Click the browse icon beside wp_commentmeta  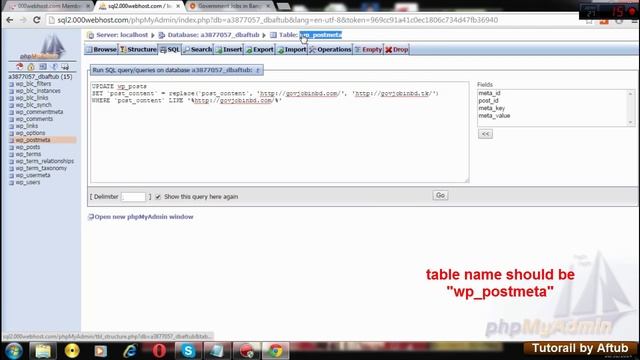tap(11, 112)
